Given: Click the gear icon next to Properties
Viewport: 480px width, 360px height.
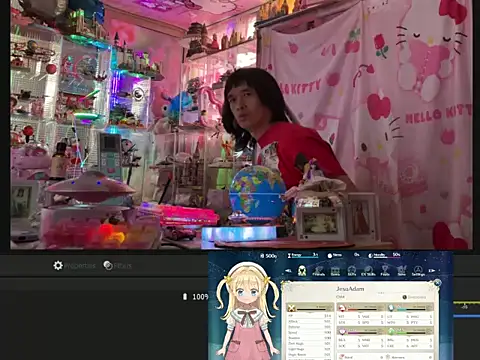Looking at the screenshot, I should (58, 266).
